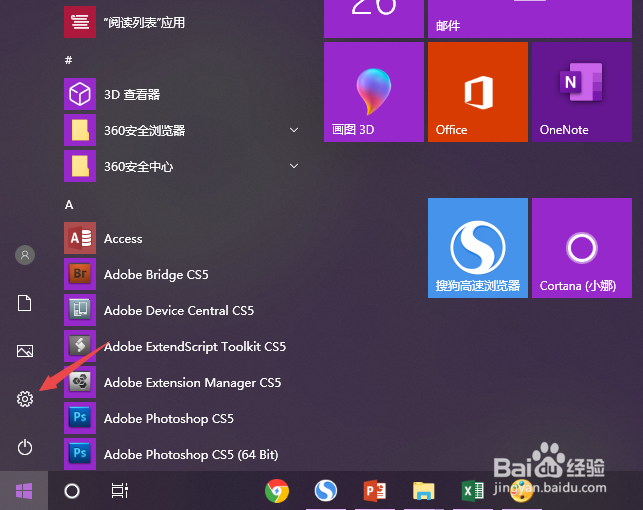Screen dimensions: 643x510
Task: Expand the 360安全中心 folder chevron
Action: (294, 166)
